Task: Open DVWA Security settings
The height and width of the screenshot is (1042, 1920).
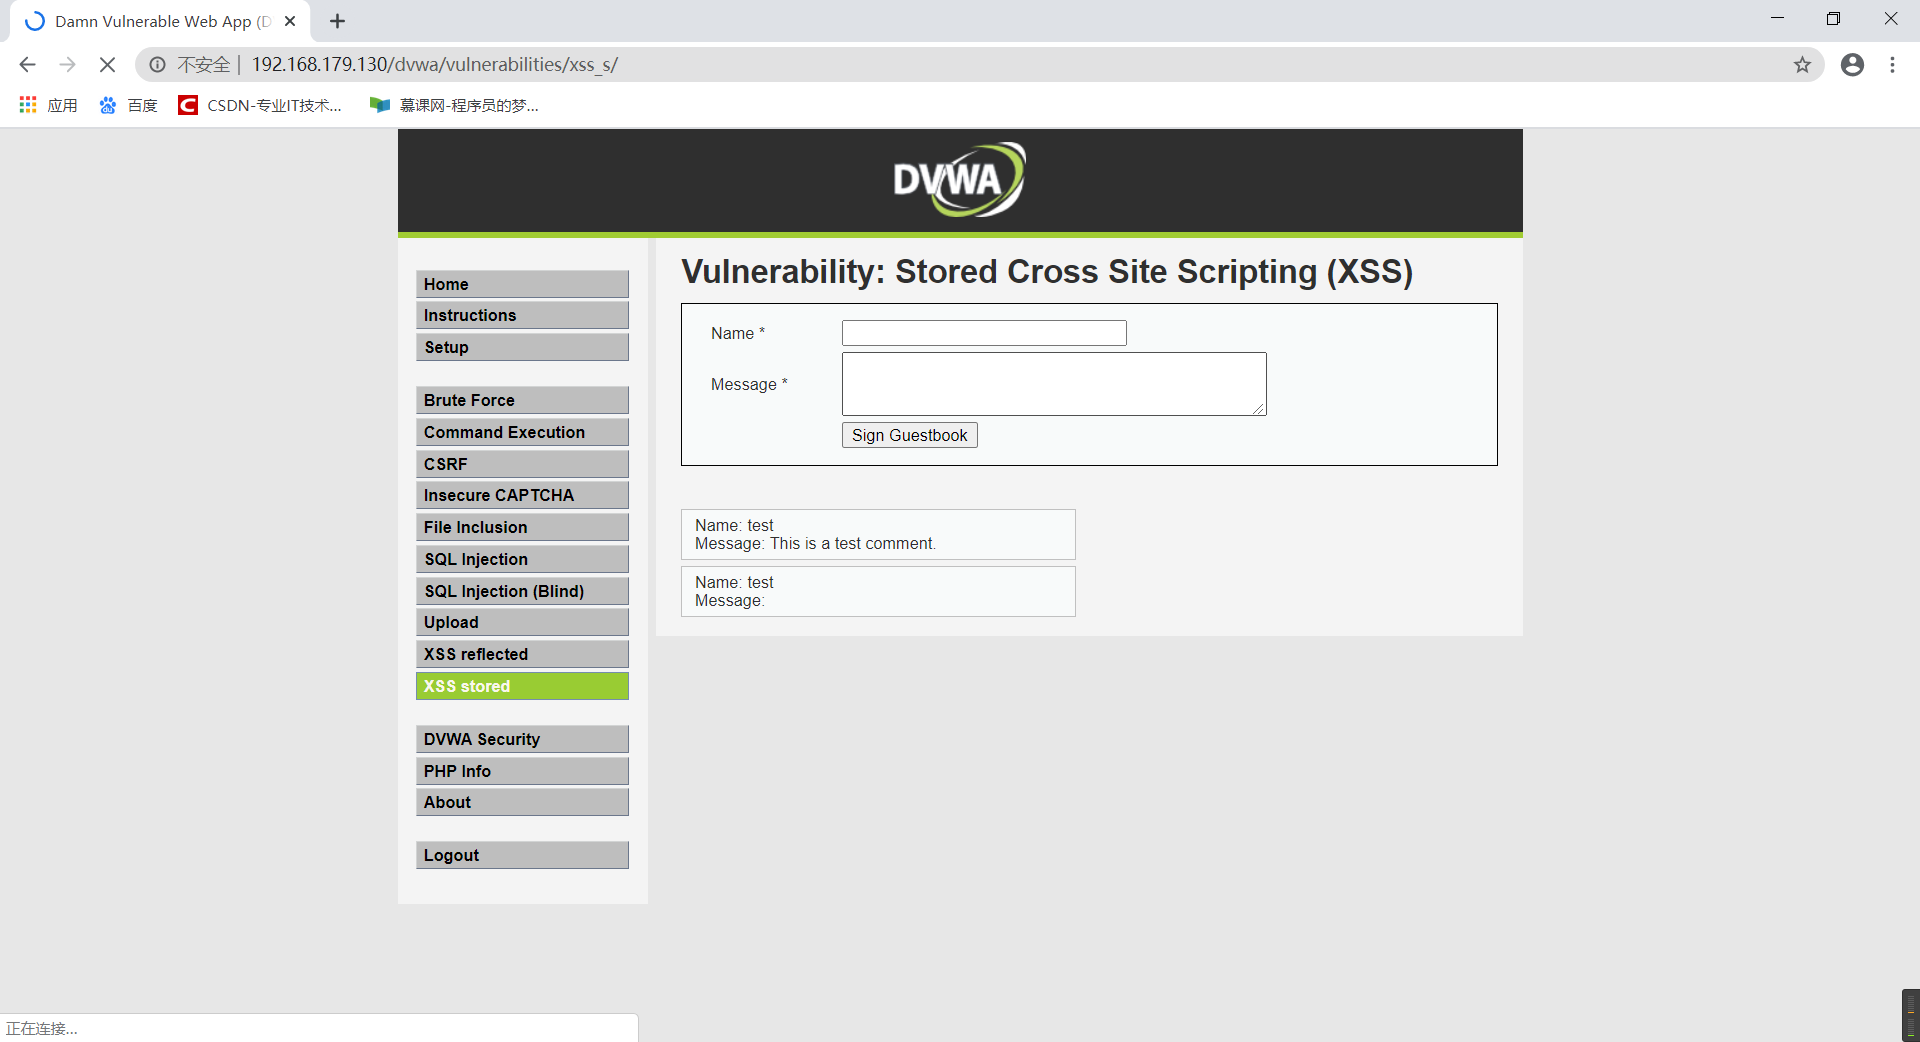Action: pos(522,739)
